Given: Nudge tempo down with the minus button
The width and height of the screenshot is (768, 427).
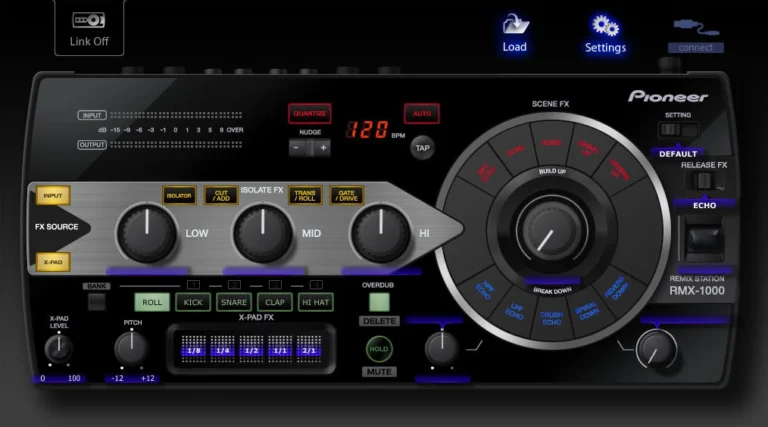Looking at the screenshot, I should [296, 147].
